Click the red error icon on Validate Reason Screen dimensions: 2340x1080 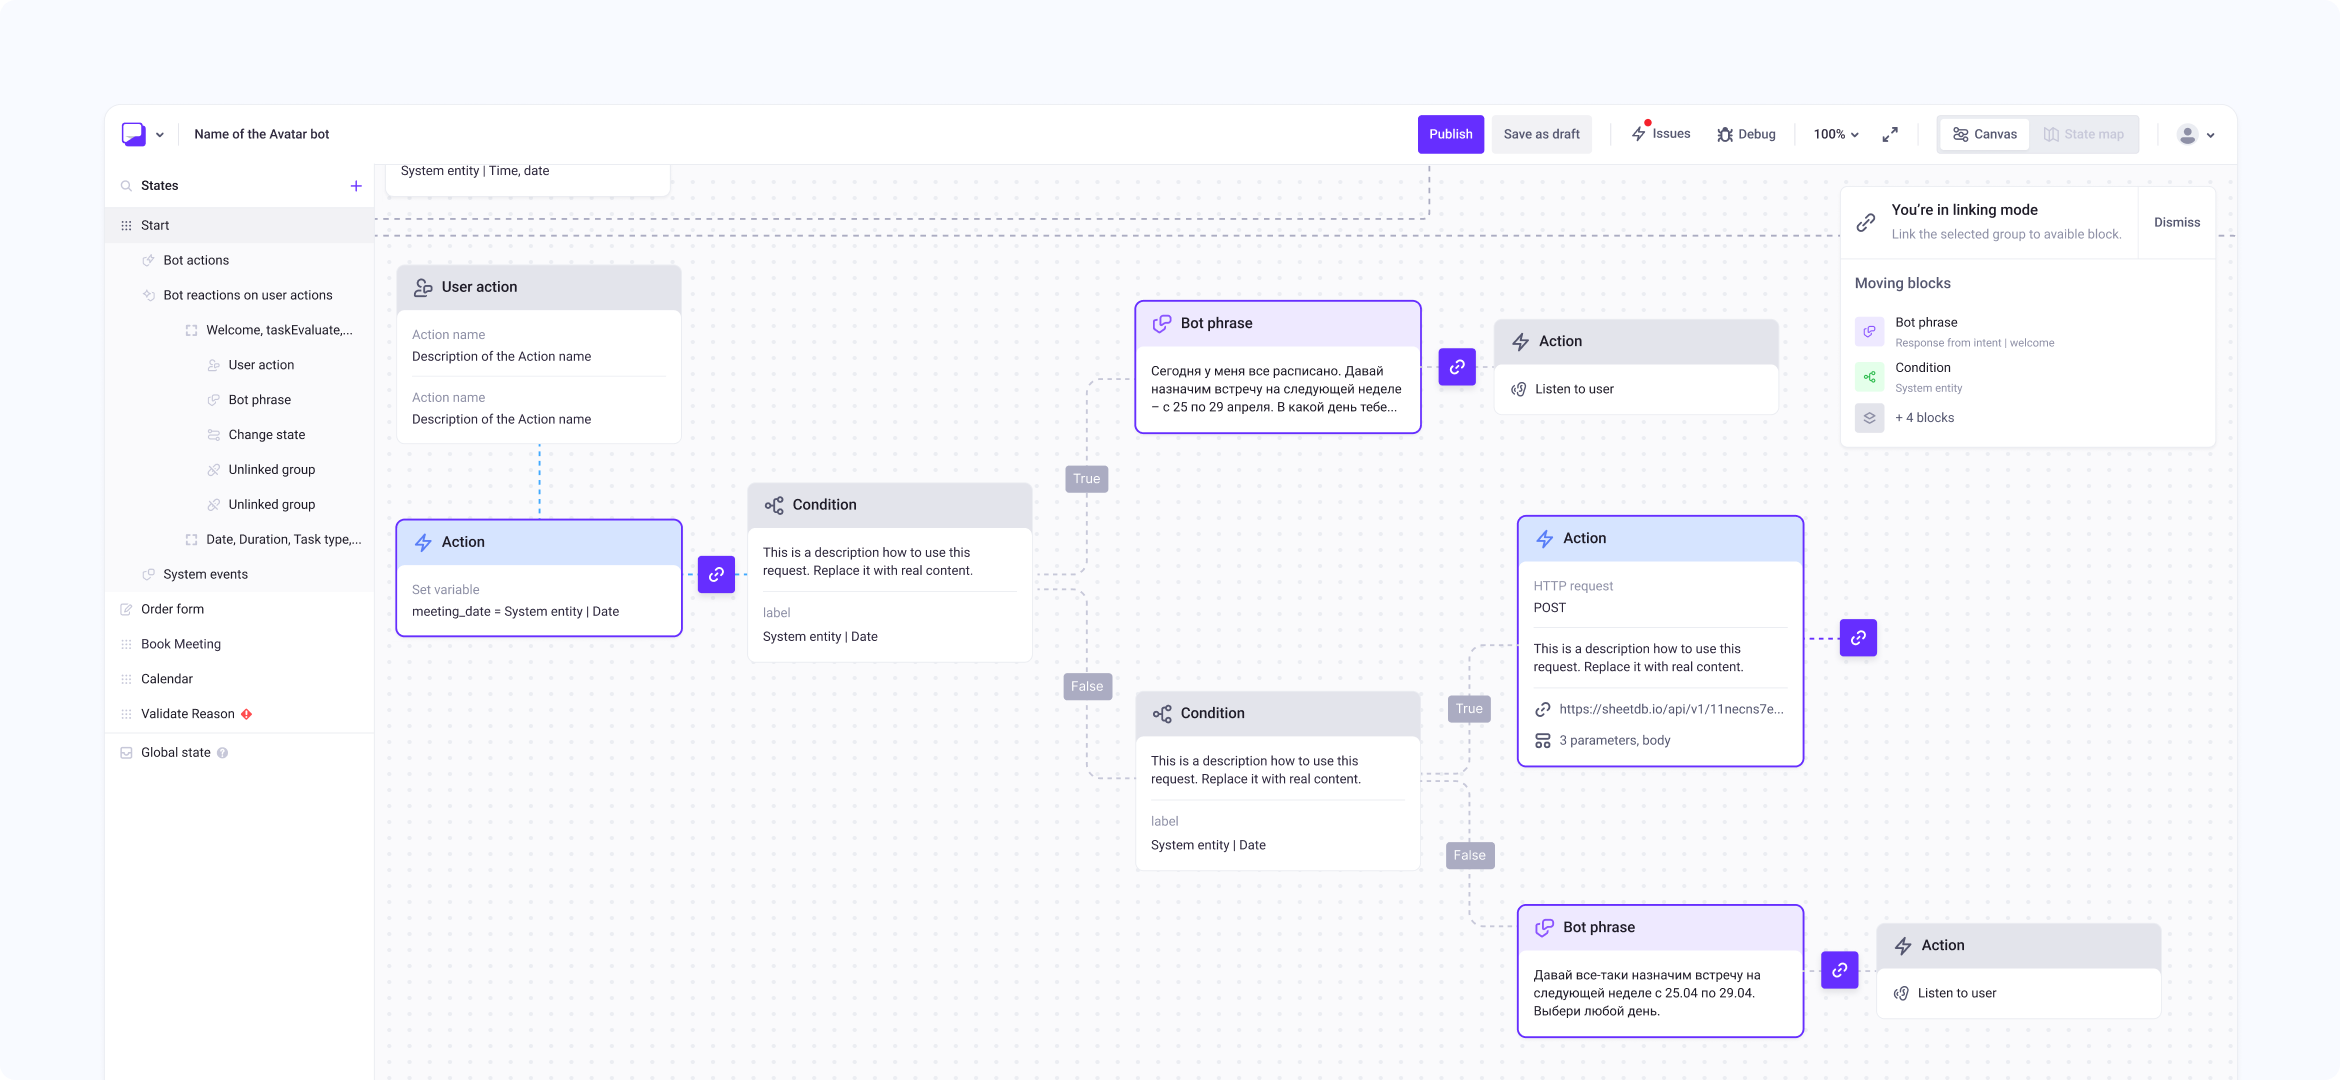[247, 714]
